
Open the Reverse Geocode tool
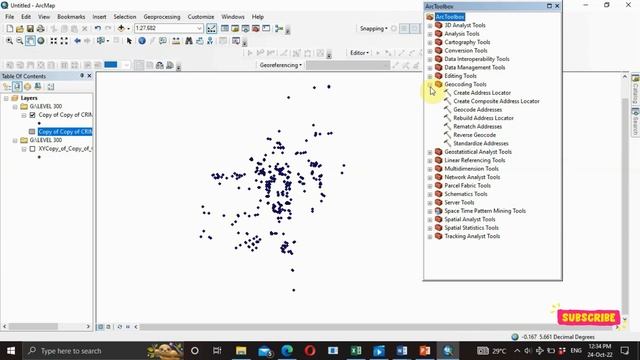point(475,135)
